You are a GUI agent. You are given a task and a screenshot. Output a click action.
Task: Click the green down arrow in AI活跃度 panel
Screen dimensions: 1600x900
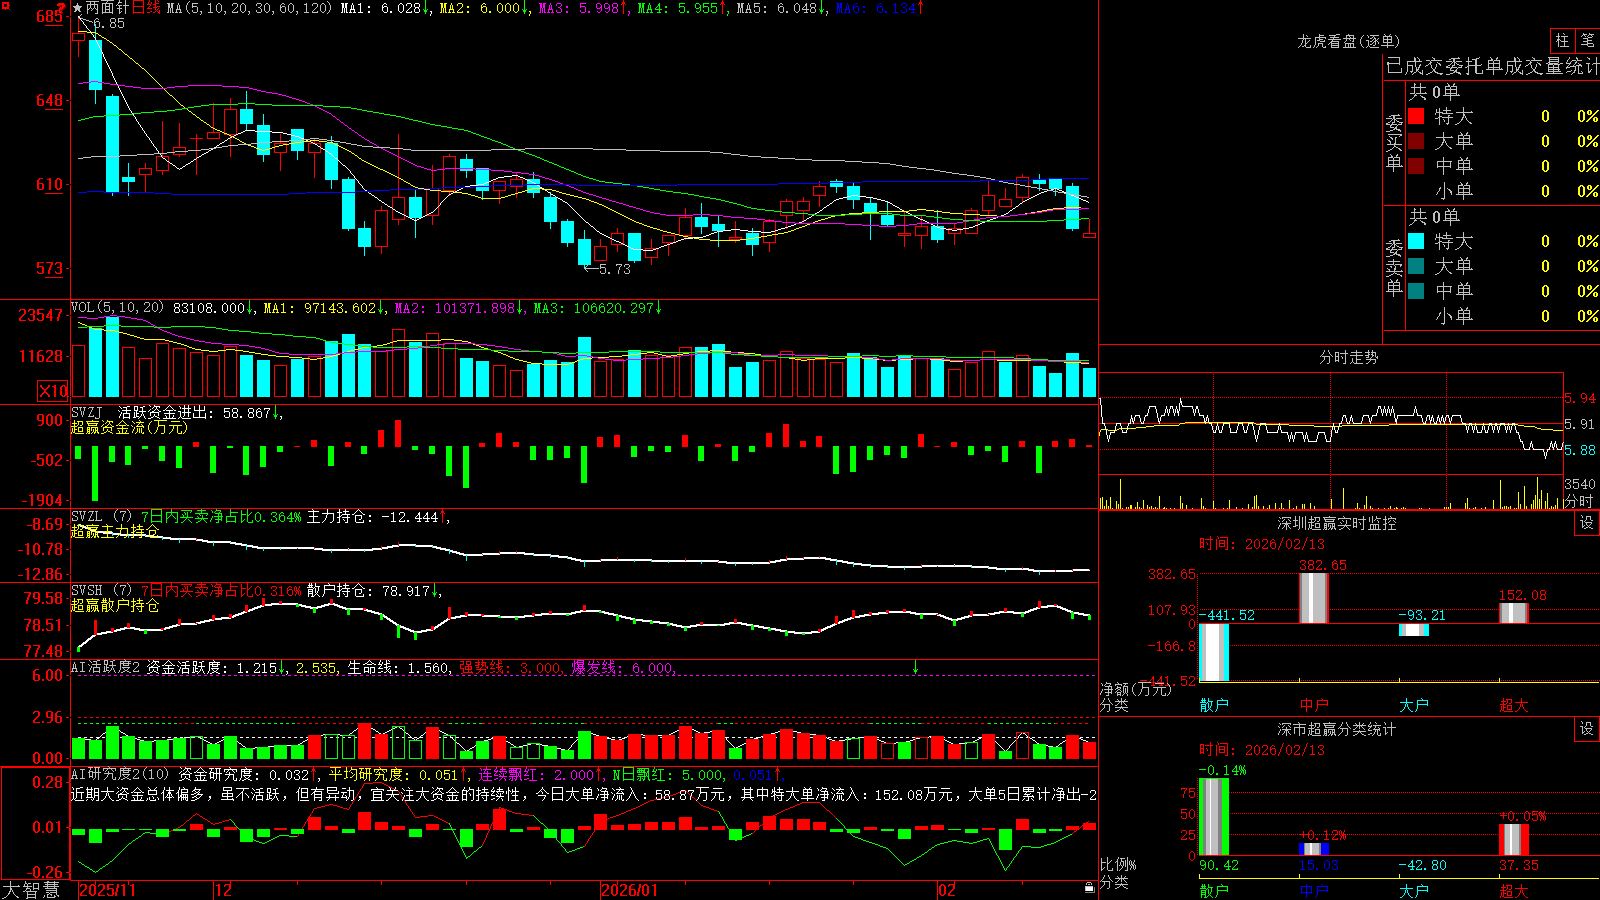pyautogui.click(x=915, y=667)
